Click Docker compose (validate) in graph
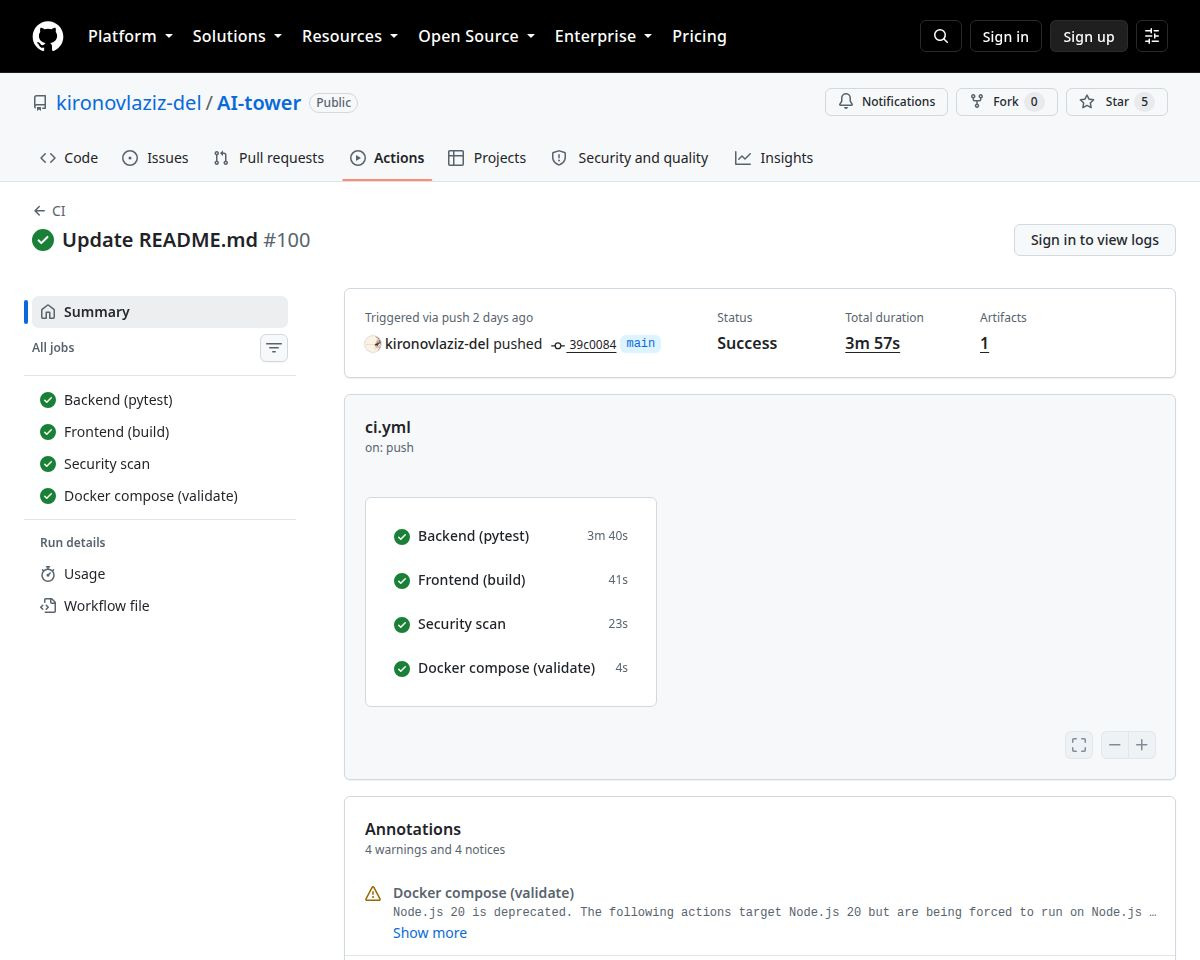 [511, 668]
